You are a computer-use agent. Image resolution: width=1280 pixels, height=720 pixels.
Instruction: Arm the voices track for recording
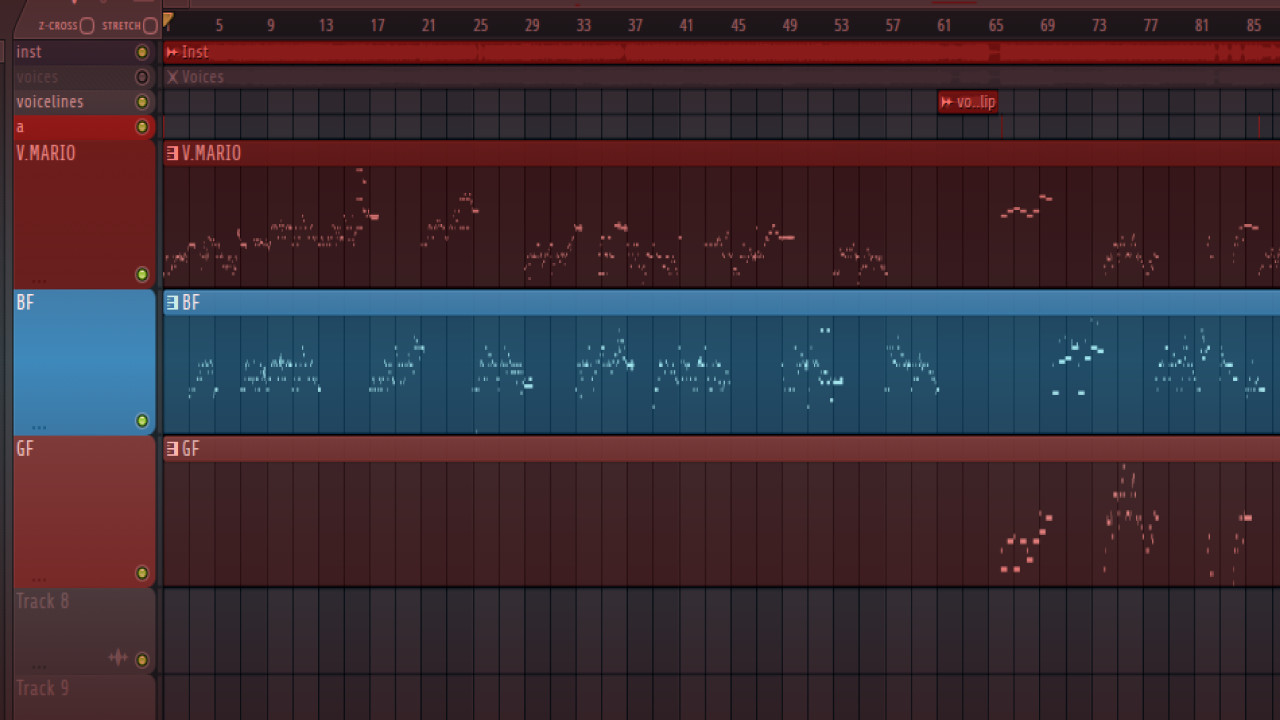pyautogui.click(x=143, y=76)
